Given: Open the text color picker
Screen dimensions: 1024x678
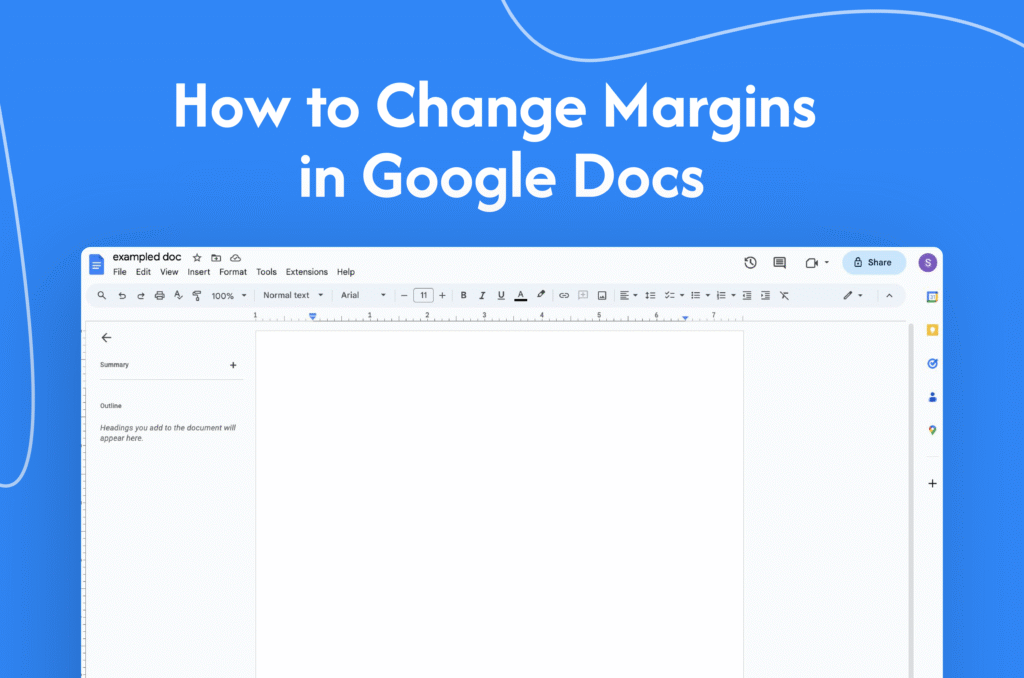Looking at the screenshot, I should [521, 295].
